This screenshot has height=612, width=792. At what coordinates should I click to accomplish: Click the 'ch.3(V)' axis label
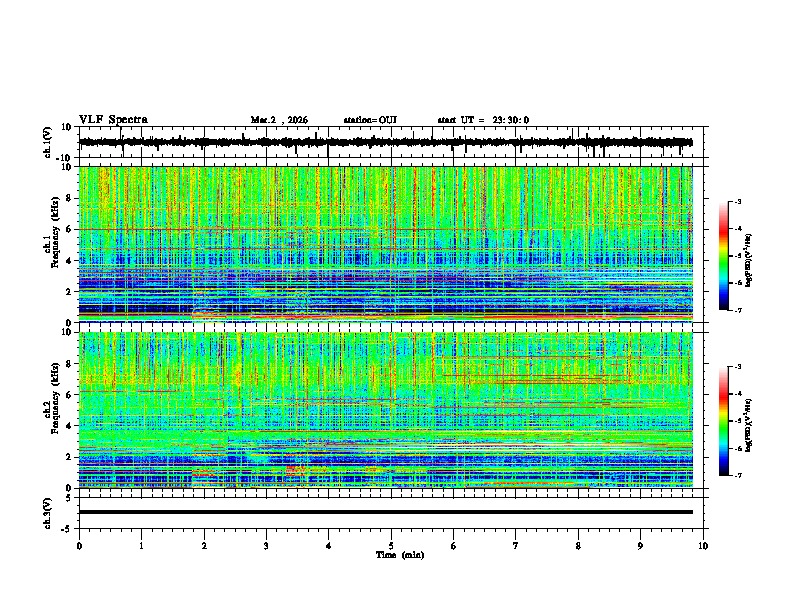tap(48, 514)
